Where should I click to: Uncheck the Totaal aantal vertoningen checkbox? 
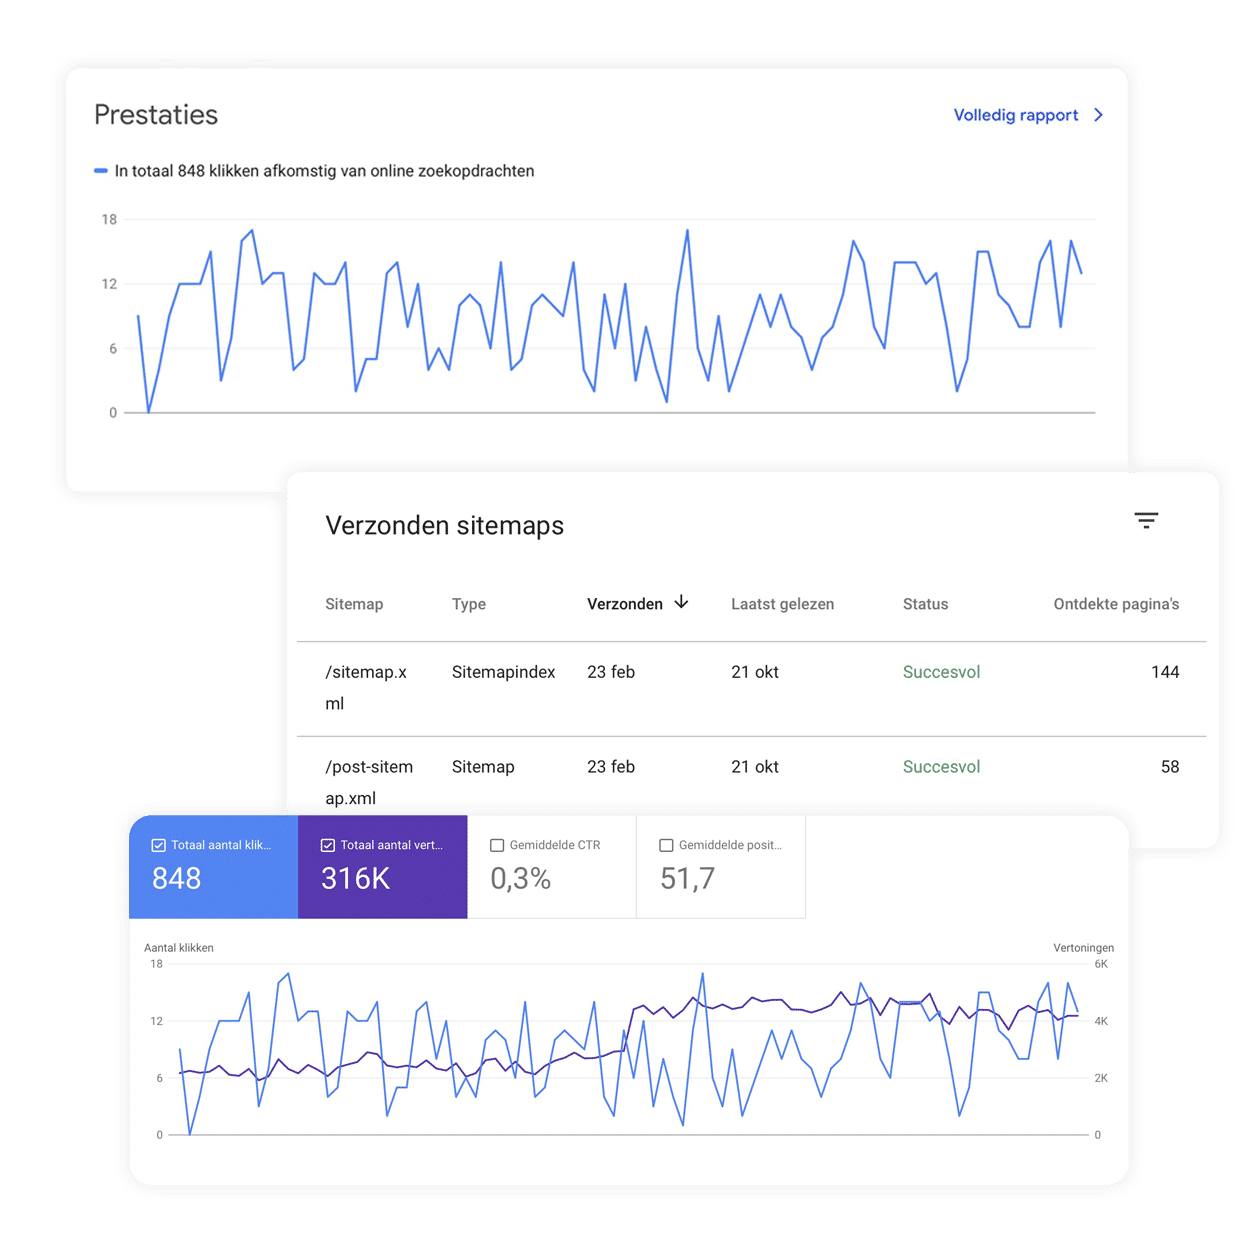click(327, 845)
